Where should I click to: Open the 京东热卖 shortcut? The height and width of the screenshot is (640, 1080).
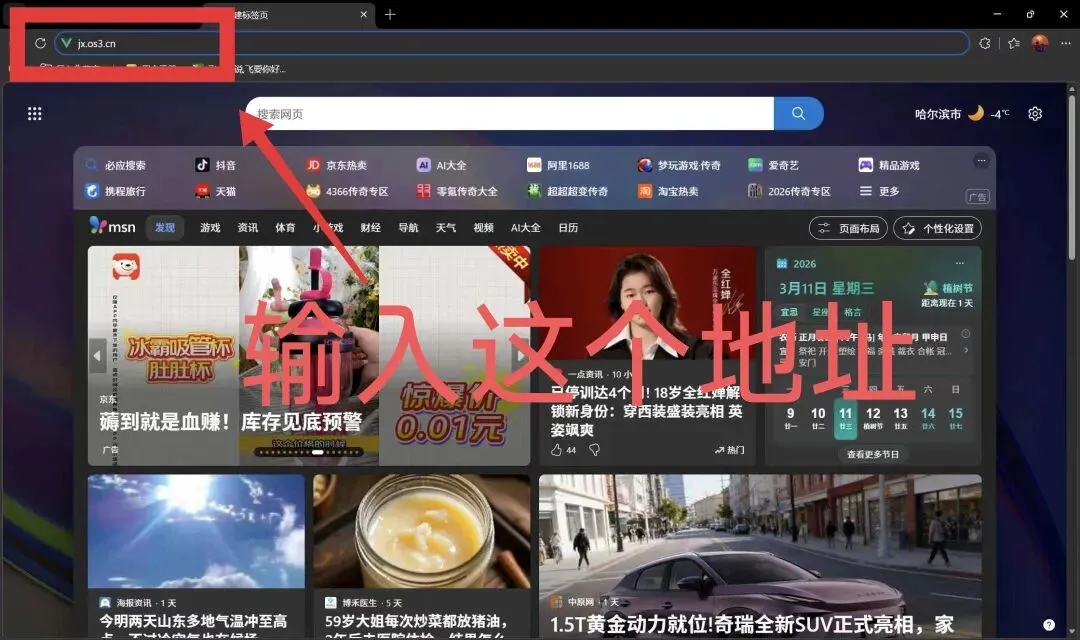(337, 165)
